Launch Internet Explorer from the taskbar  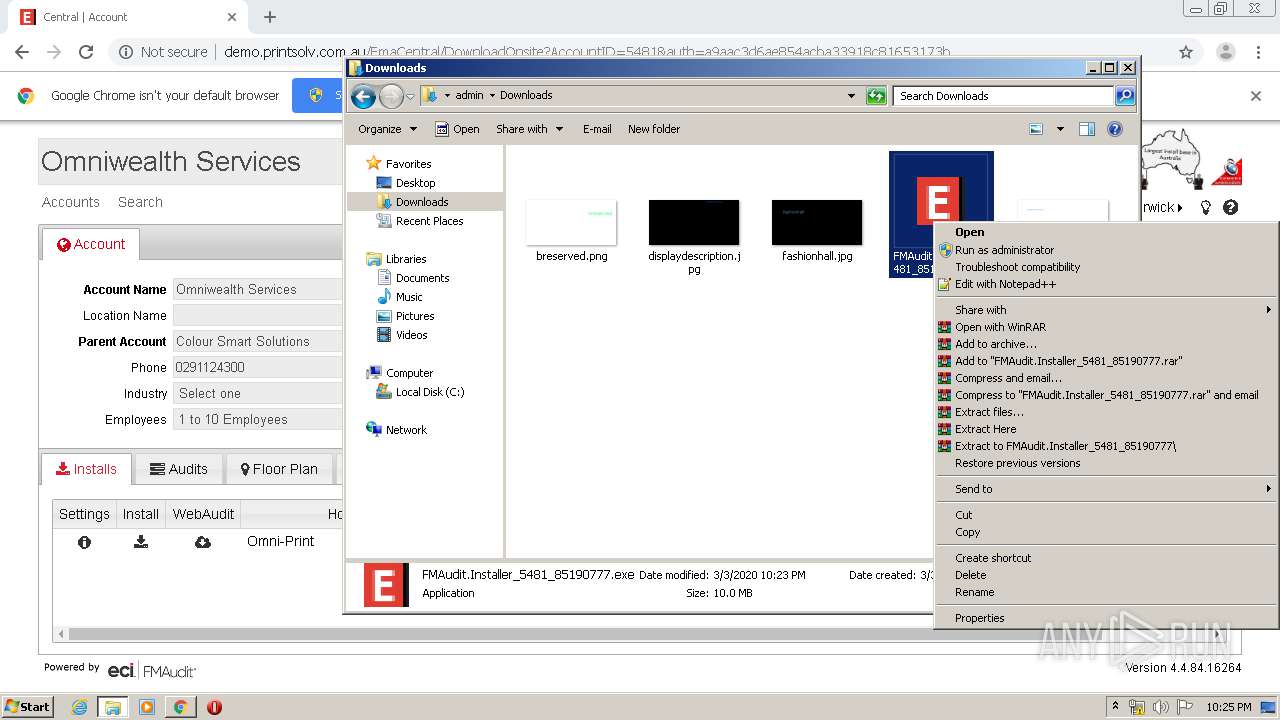(79, 707)
